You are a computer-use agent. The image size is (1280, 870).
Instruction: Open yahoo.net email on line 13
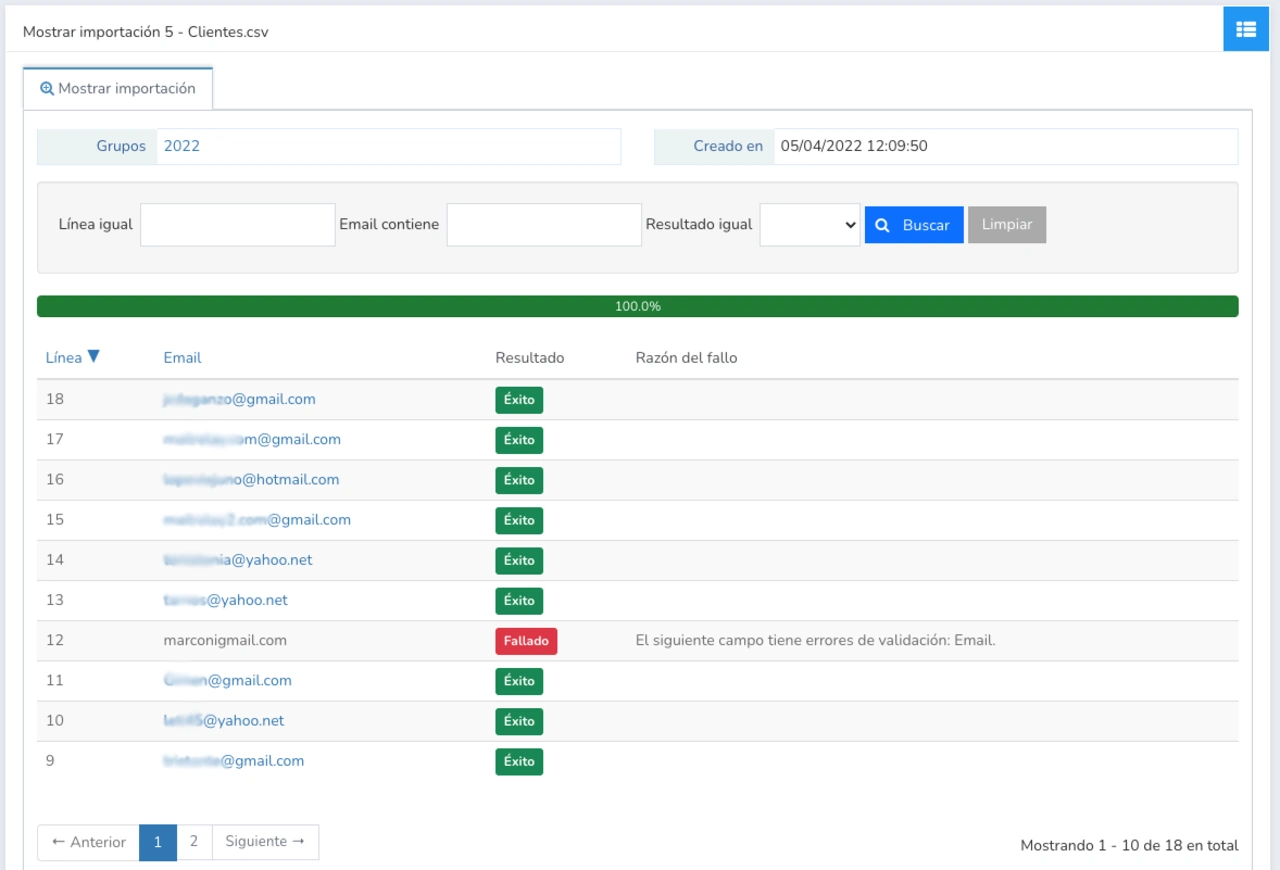point(225,600)
